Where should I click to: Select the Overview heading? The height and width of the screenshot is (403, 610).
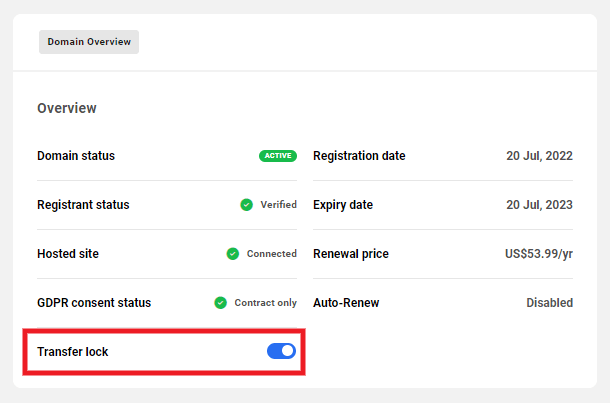(67, 108)
